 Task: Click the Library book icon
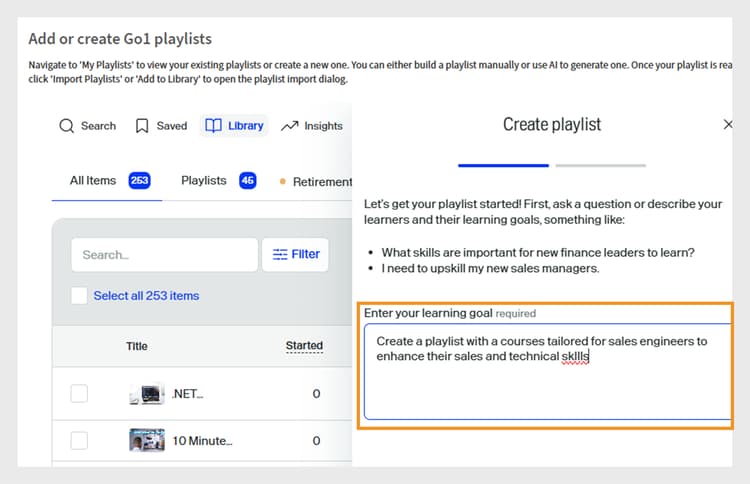pos(213,125)
